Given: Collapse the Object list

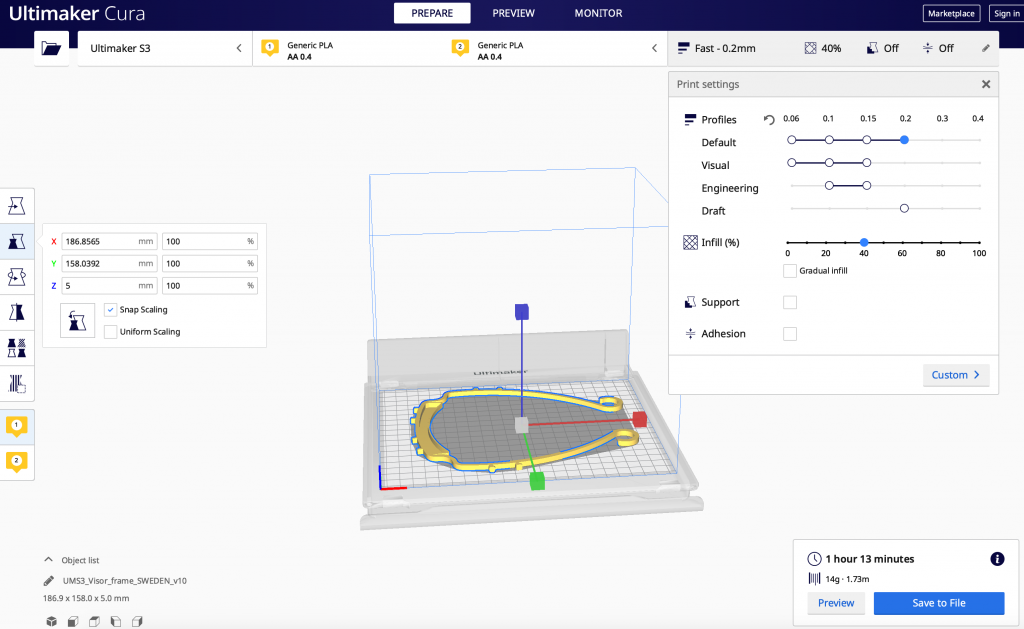Looking at the screenshot, I should pos(48,560).
